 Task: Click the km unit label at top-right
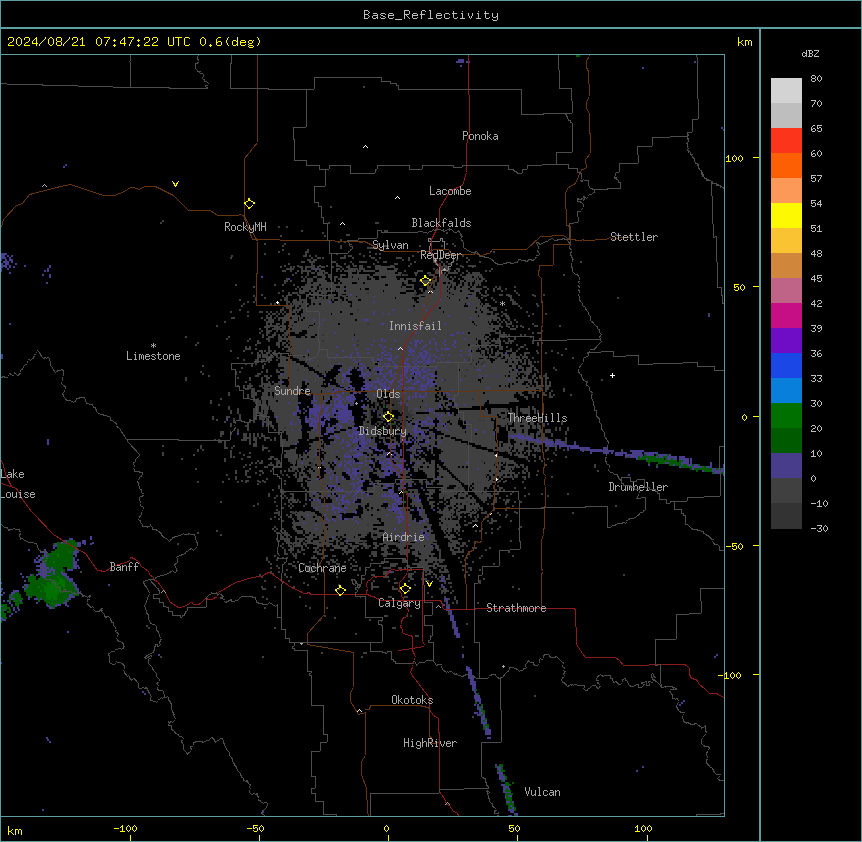coord(744,42)
